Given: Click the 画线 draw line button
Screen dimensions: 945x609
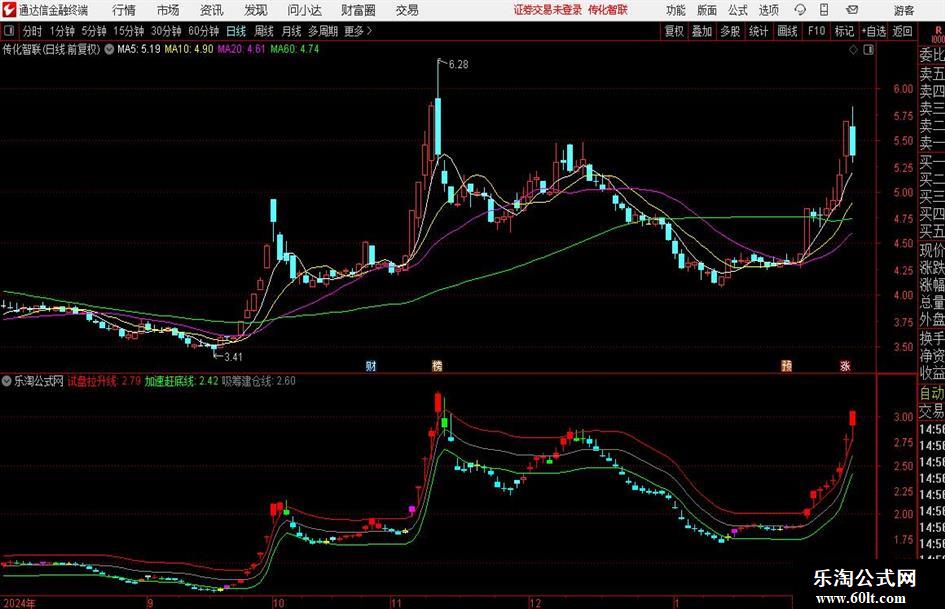Looking at the screenshot, I should (x=788, y=31).
